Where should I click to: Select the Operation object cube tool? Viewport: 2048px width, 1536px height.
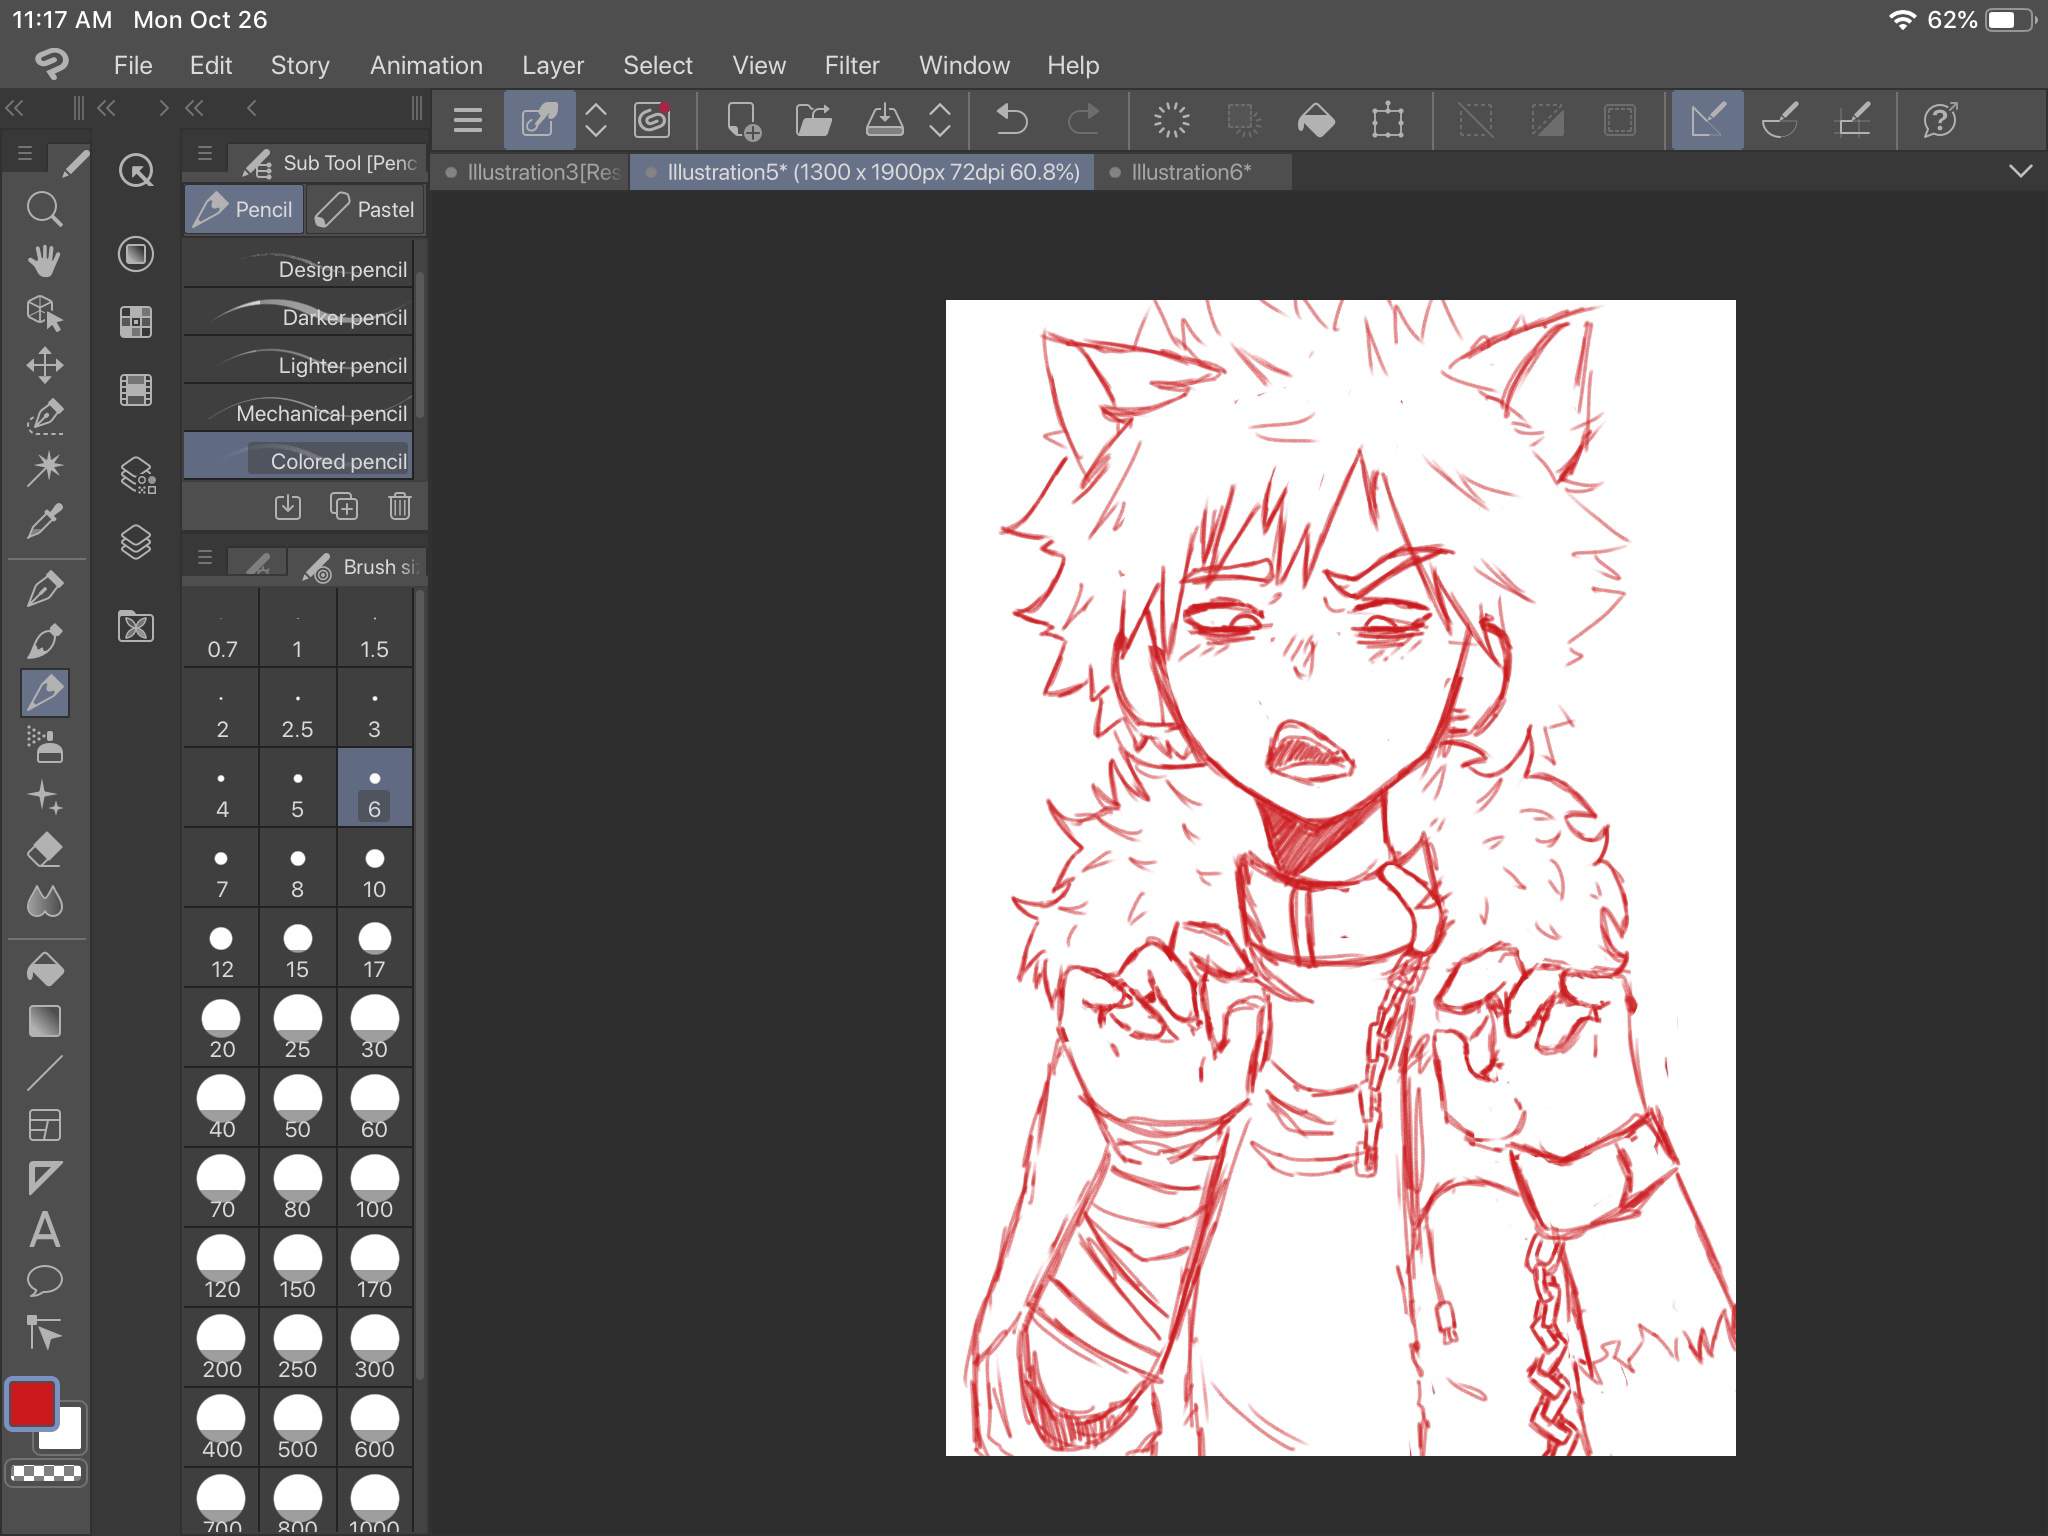coord(44,313)
